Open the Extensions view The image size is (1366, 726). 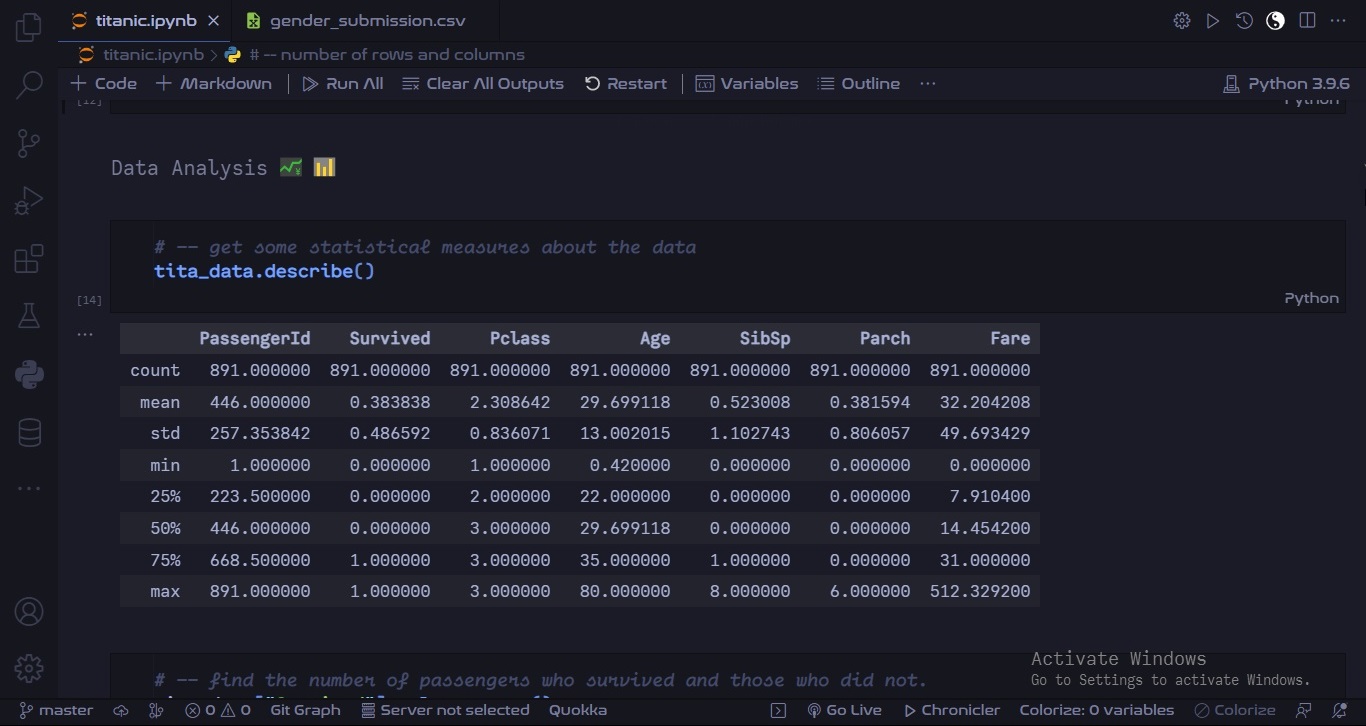coord(29,259)
